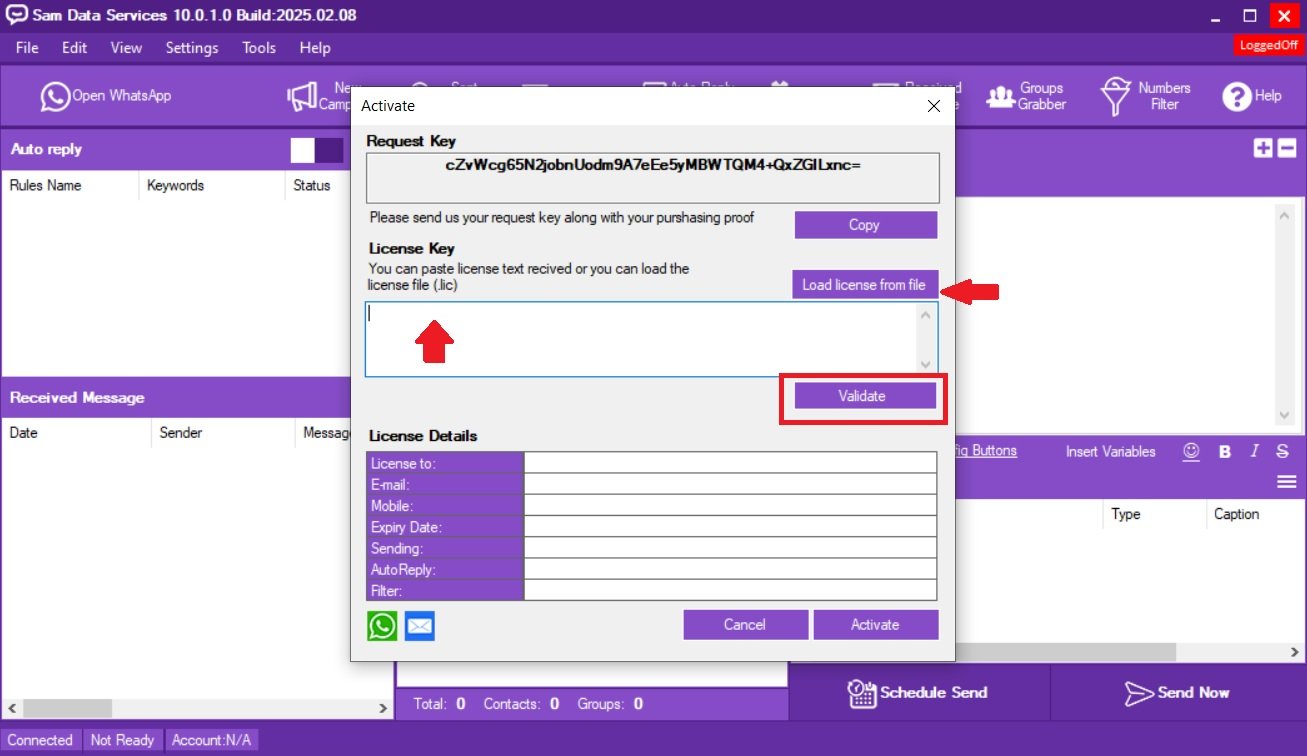Add a new auto reply rule with plus icon

[1262, 146]
